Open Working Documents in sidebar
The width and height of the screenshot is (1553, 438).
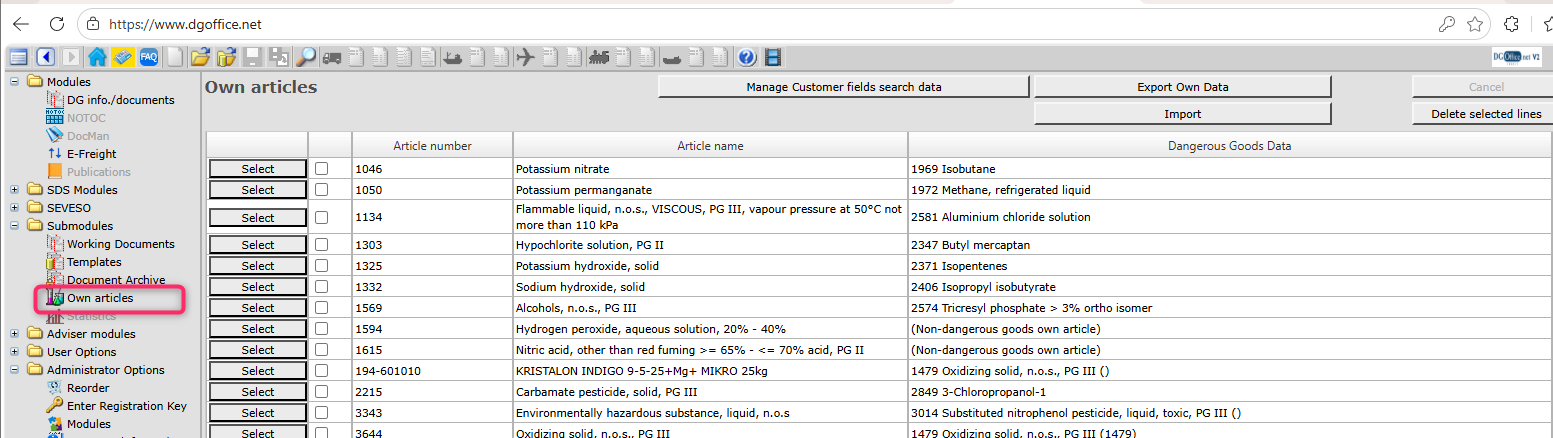[120, 244]
